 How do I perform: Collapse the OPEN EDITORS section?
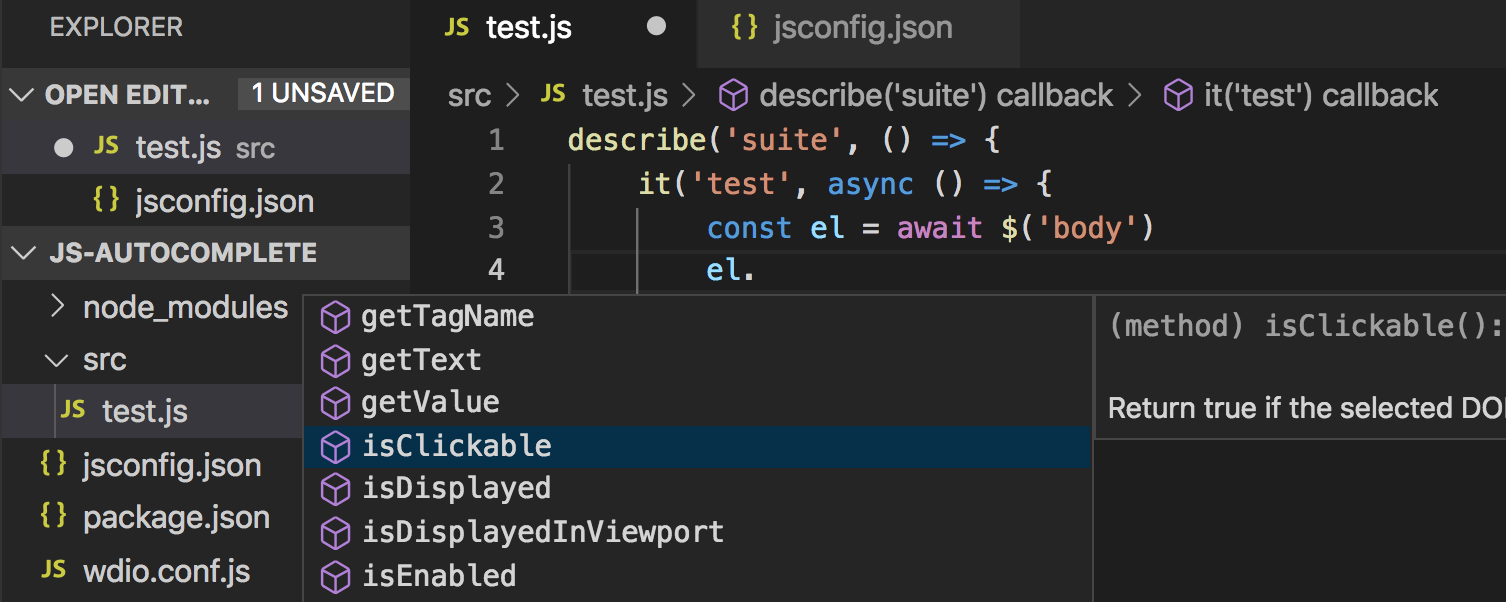[22, 93]
